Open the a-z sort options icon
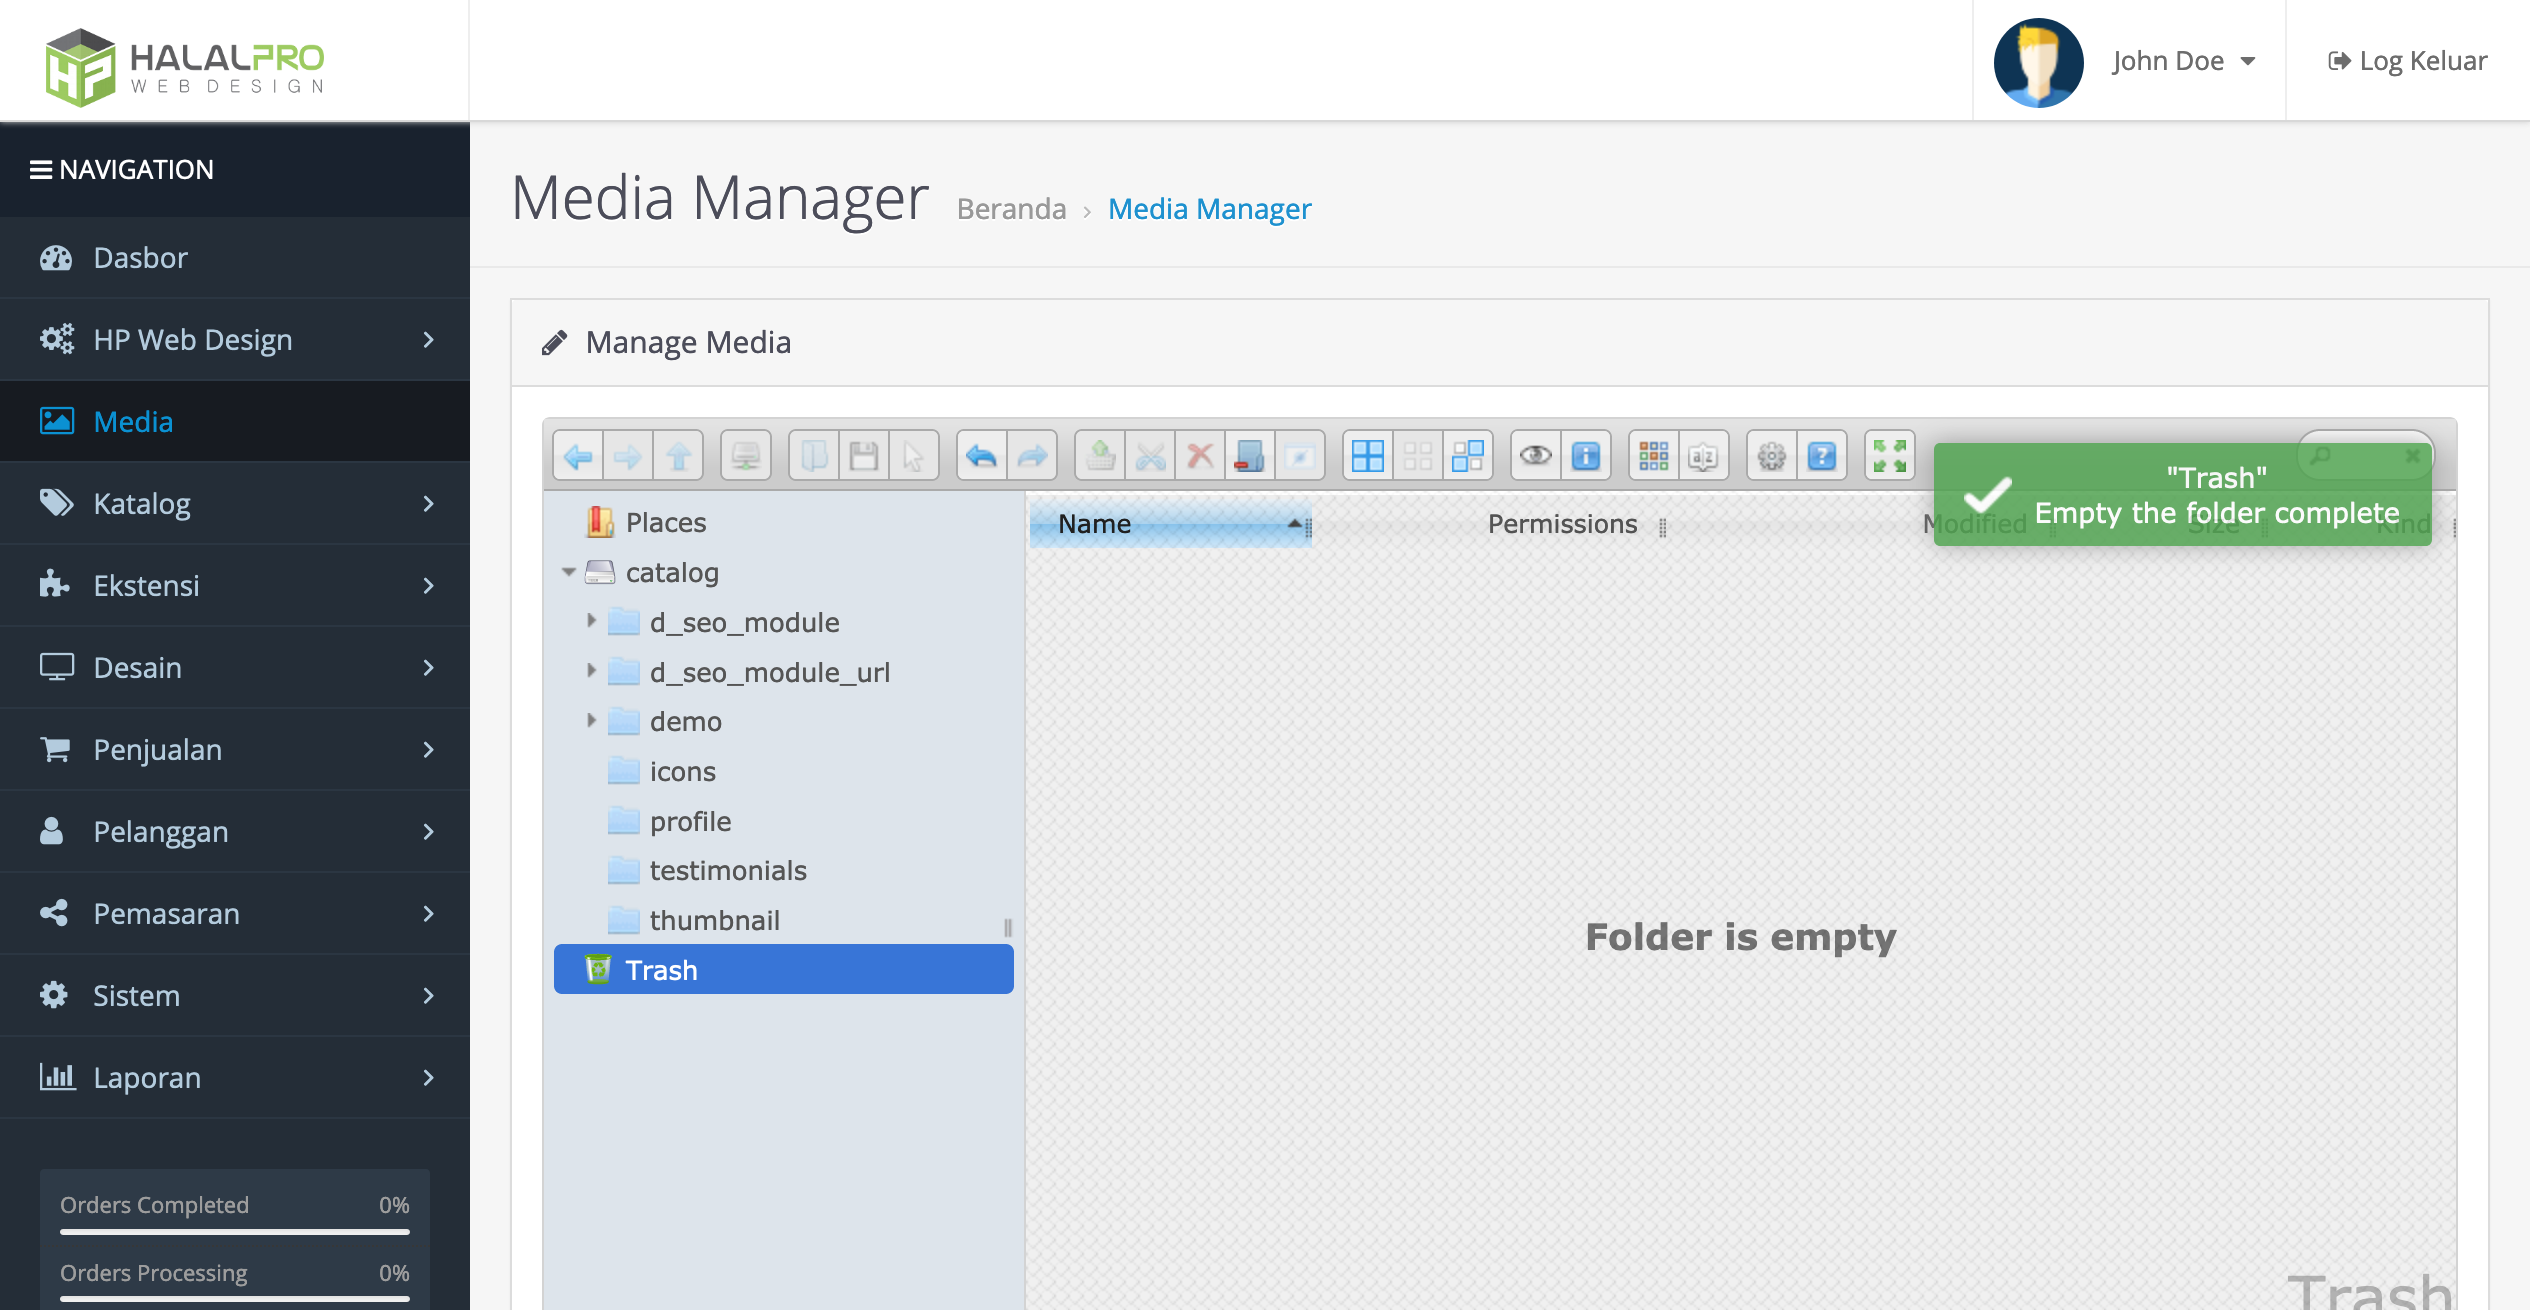Image resolution: width=2530 pixels, height=1310 pixels. click(1704, 456)
